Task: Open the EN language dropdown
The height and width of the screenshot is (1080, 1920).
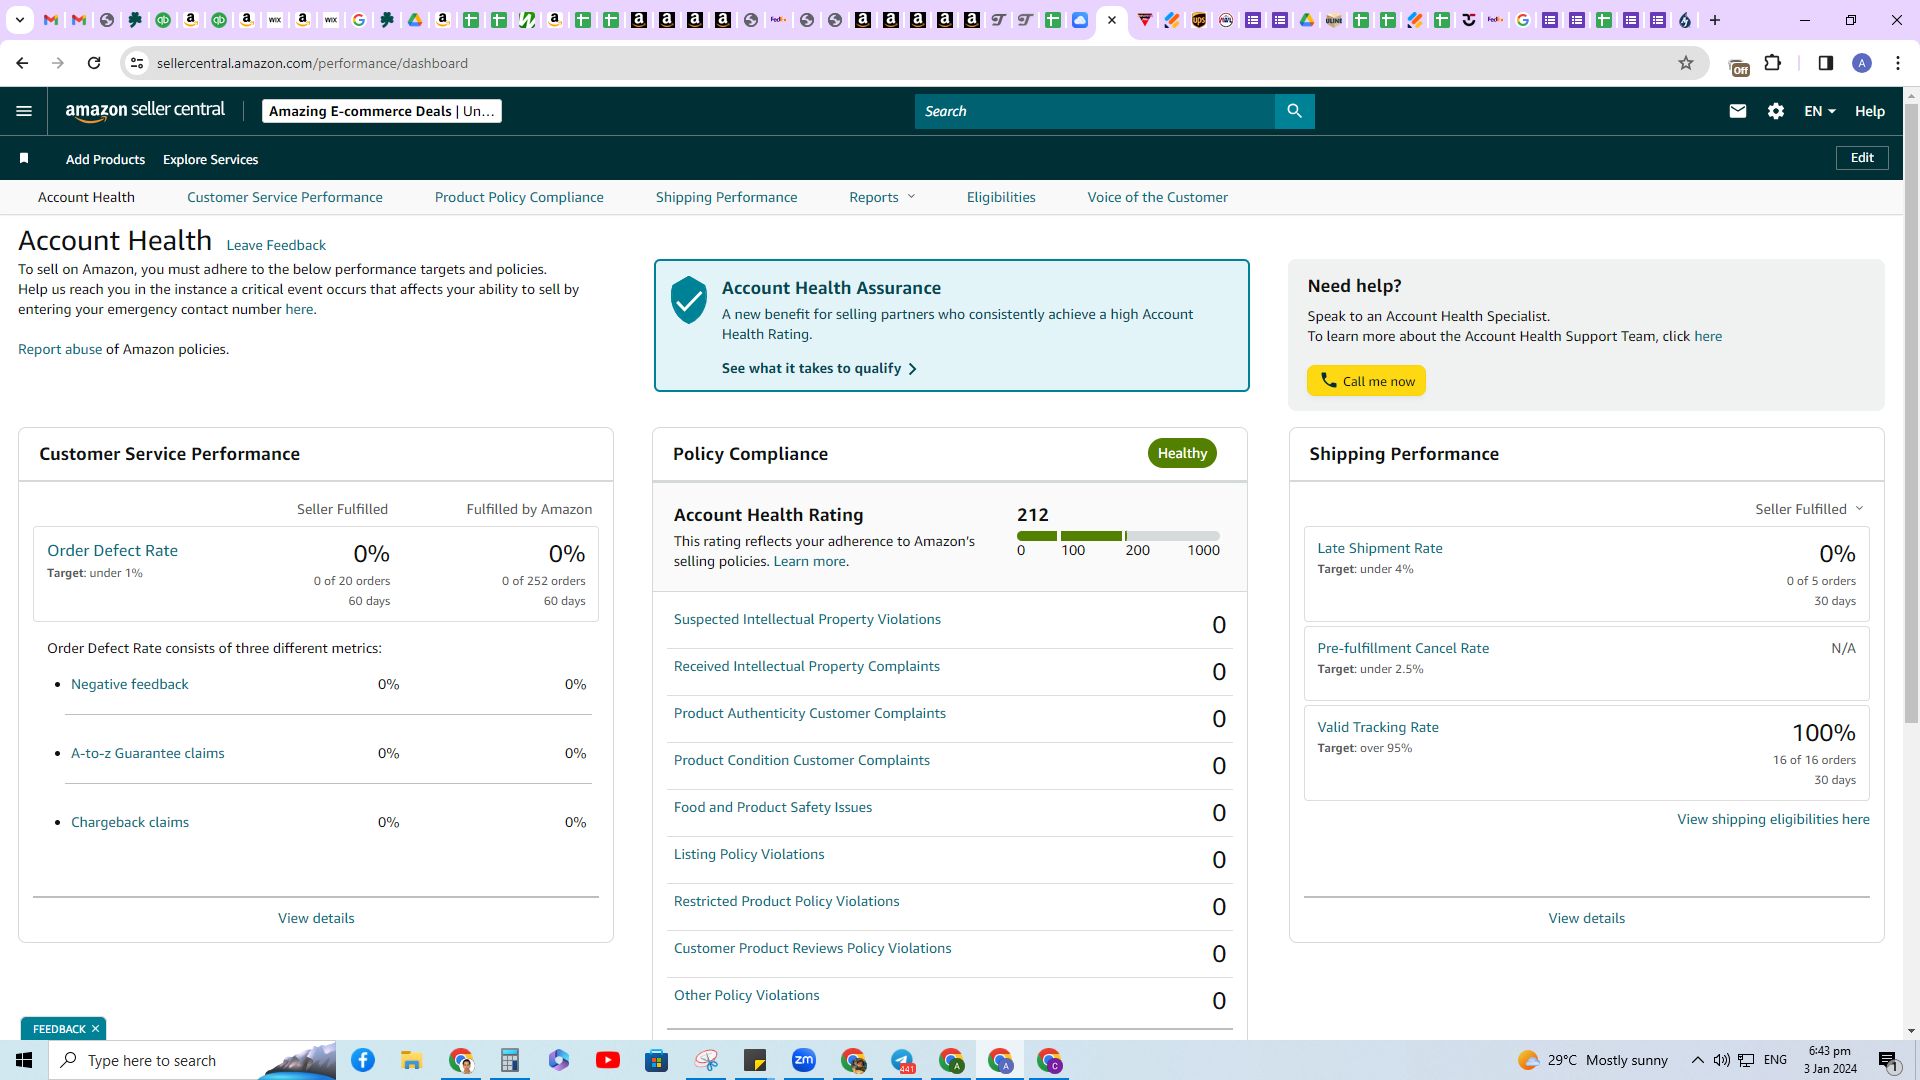Action: (1820, 111)
